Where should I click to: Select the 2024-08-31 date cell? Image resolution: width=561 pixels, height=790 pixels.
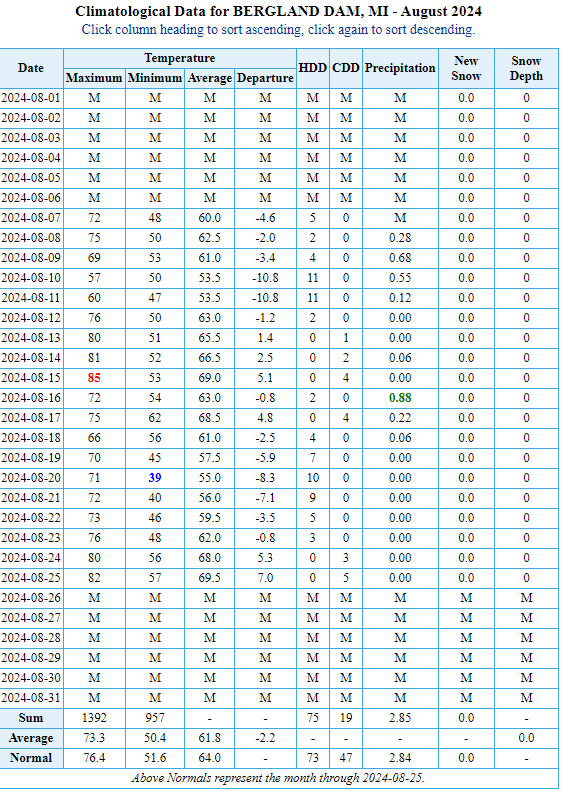(31, 698)
